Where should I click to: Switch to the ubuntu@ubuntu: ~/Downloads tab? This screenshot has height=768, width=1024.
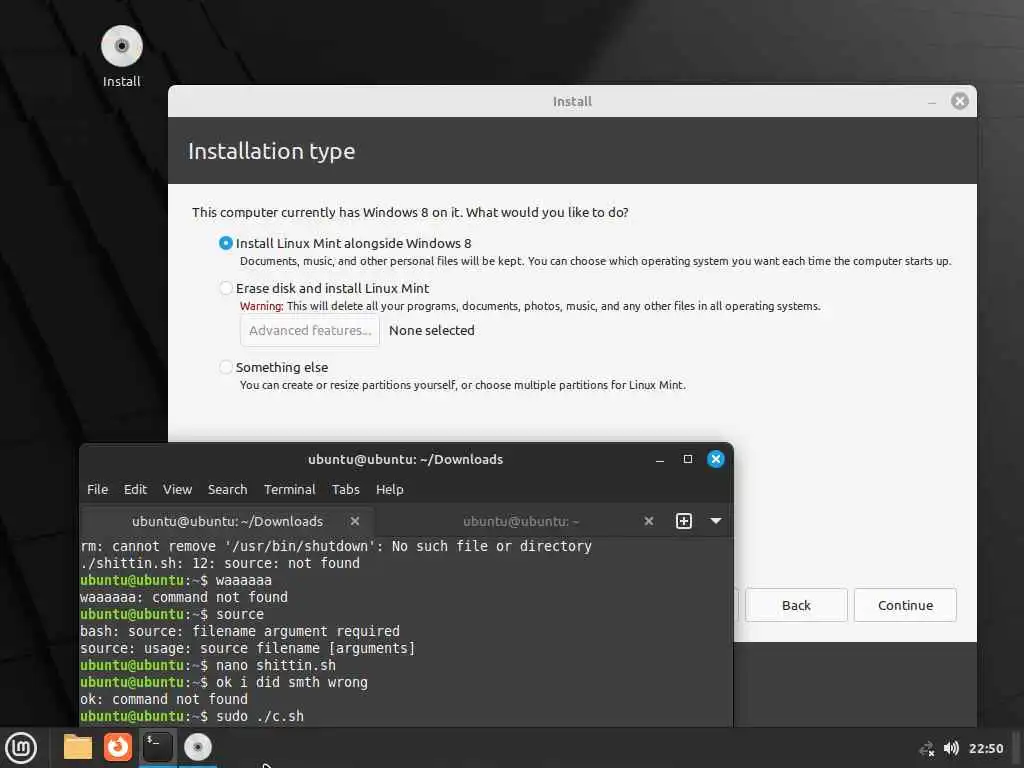pyautogui.click(x=227, y=521)
